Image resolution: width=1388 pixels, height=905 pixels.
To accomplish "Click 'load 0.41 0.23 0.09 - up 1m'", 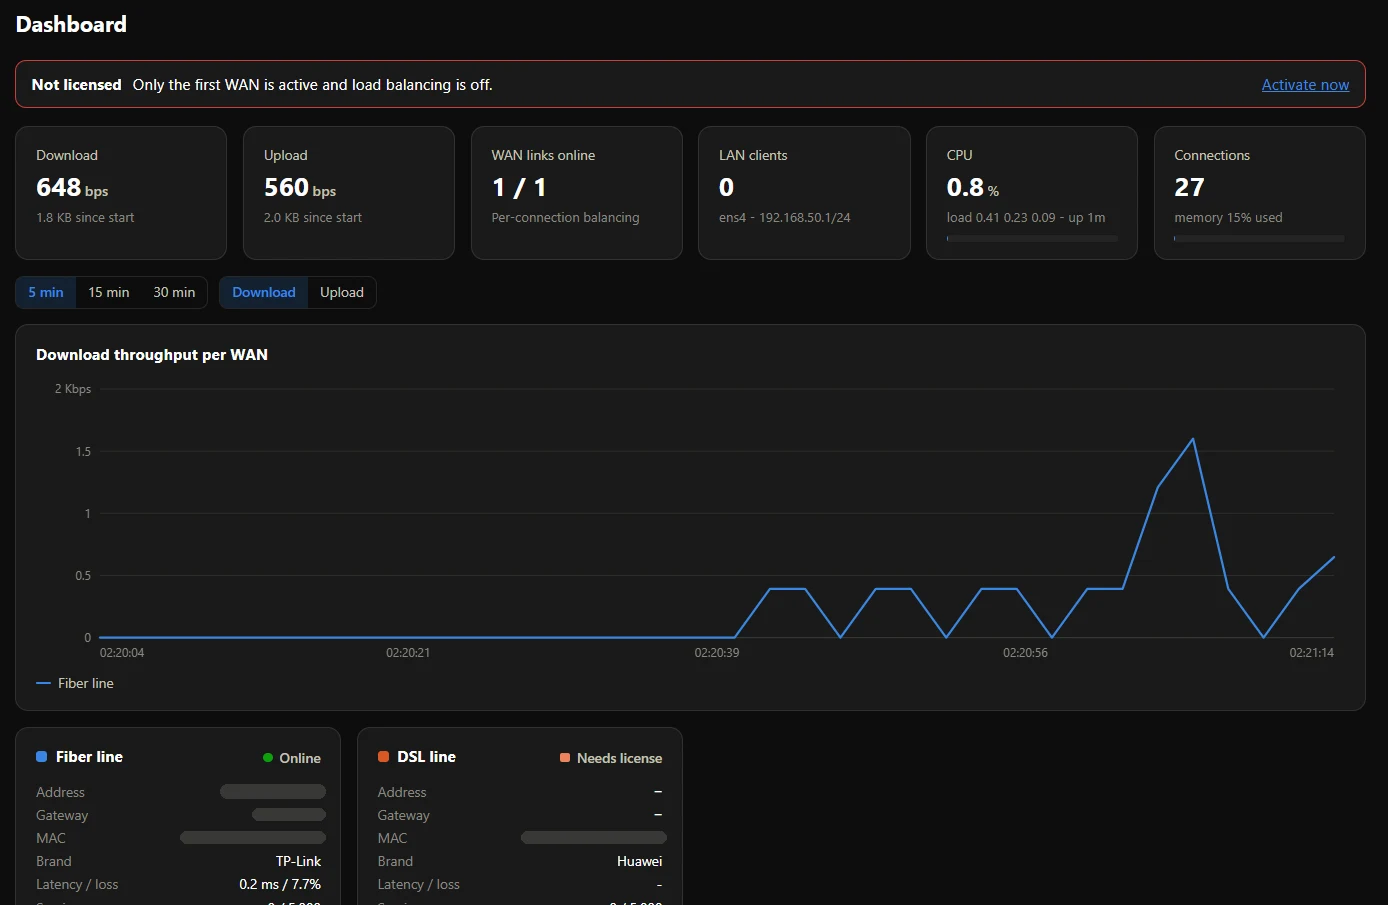I will pos(1026,217).
